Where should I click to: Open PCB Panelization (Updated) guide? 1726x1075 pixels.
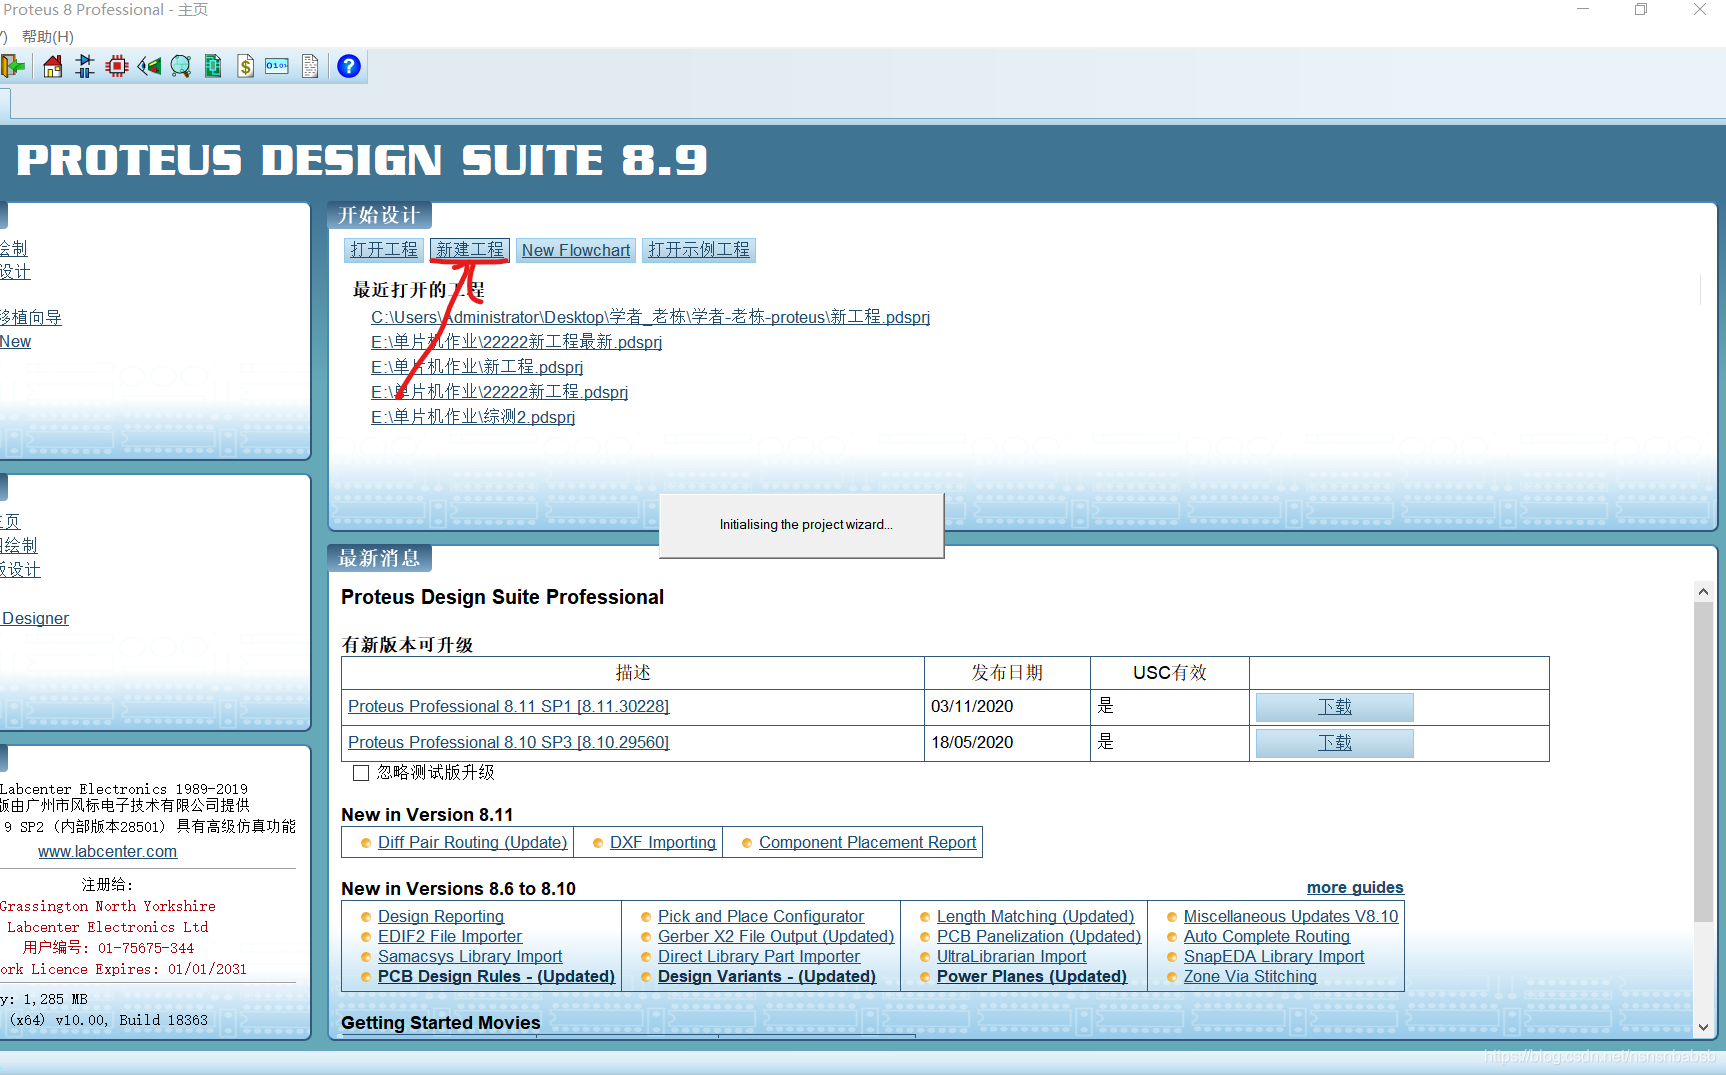click(x=1039, y=936)
